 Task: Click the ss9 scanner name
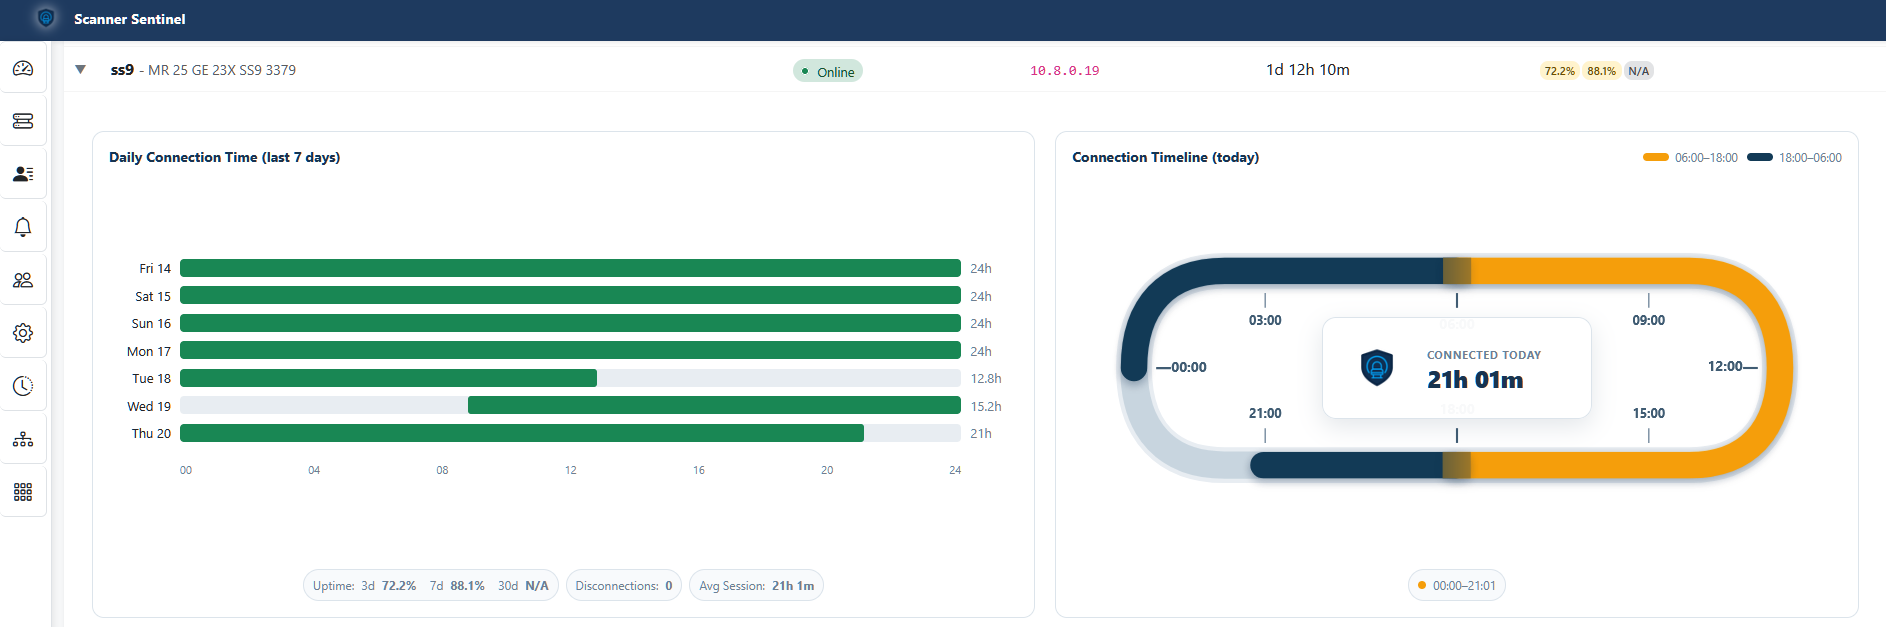click(122, 70)
